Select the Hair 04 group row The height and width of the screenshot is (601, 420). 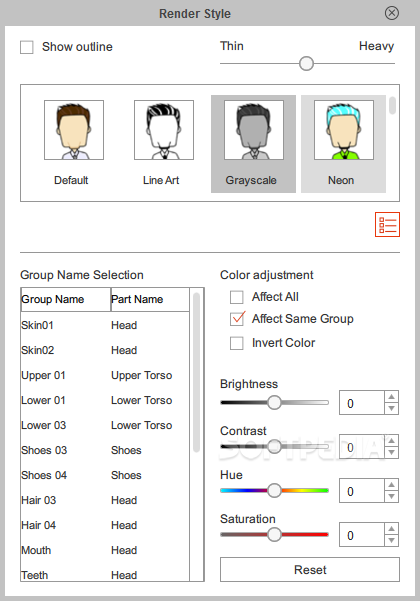pyautogui.click(x=105, y=525)
